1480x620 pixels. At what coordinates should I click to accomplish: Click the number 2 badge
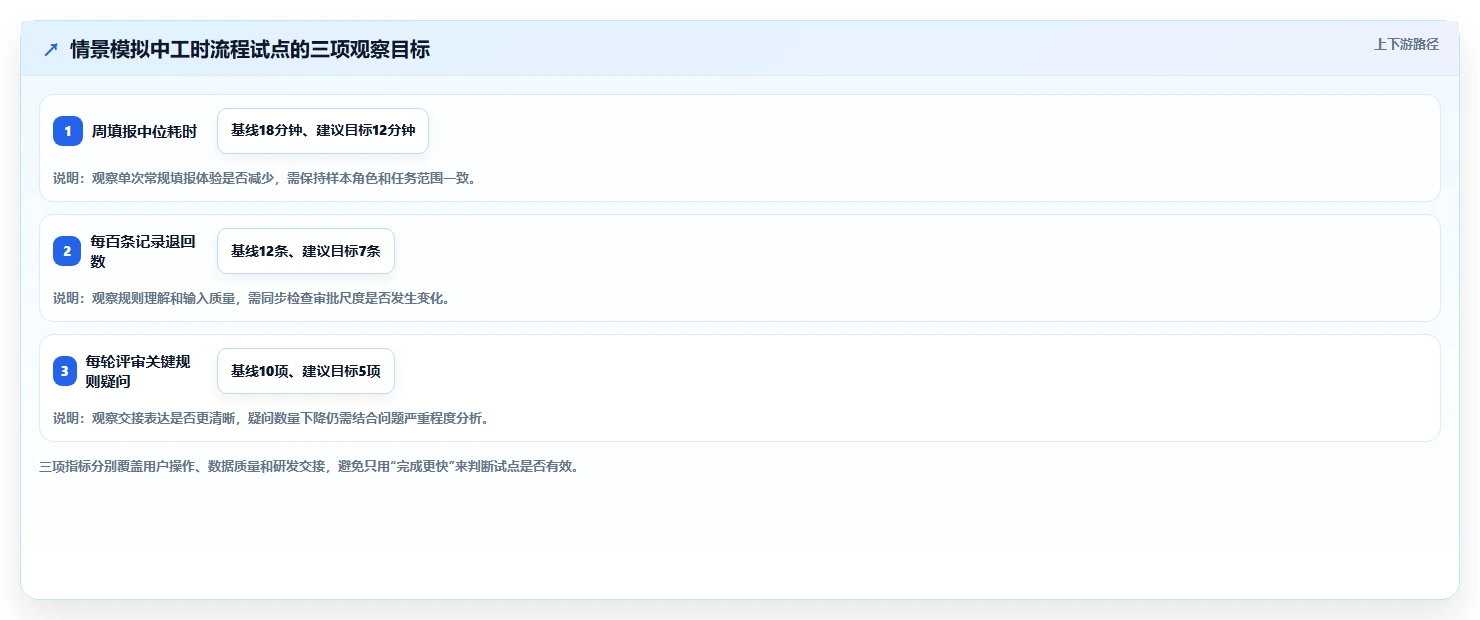click(67, 251)
